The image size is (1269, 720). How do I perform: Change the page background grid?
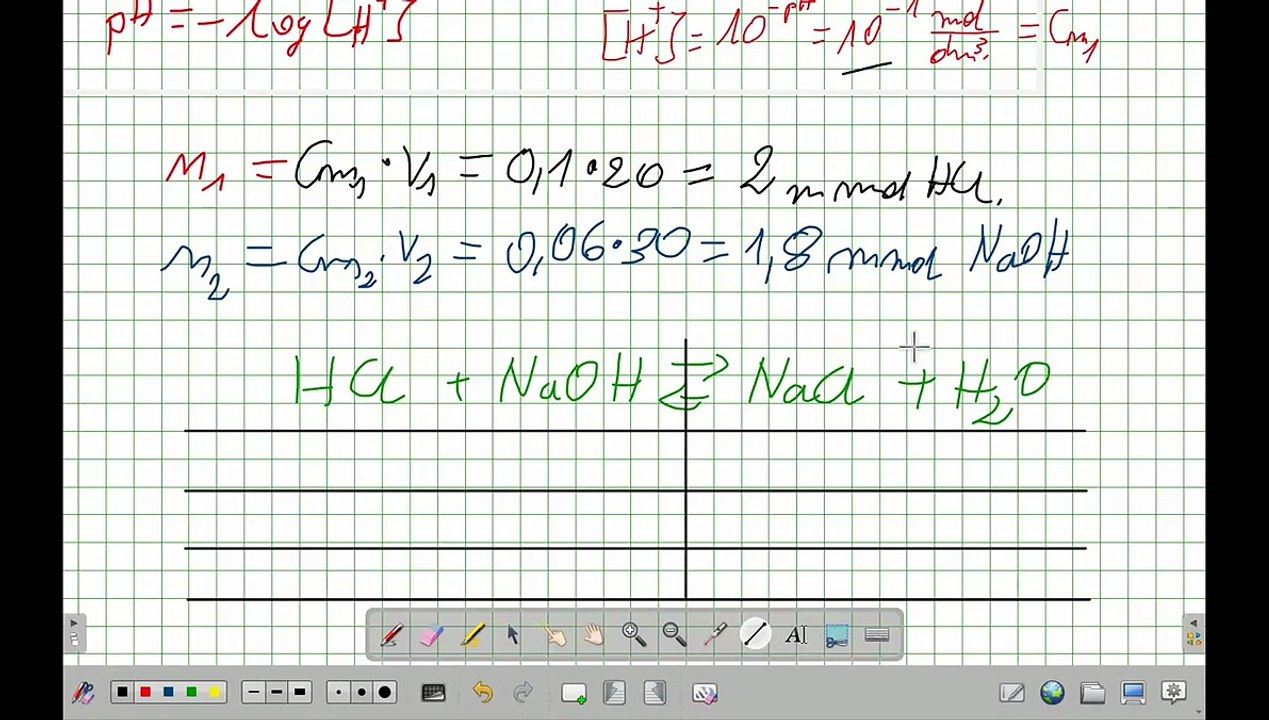pos(433,692)
